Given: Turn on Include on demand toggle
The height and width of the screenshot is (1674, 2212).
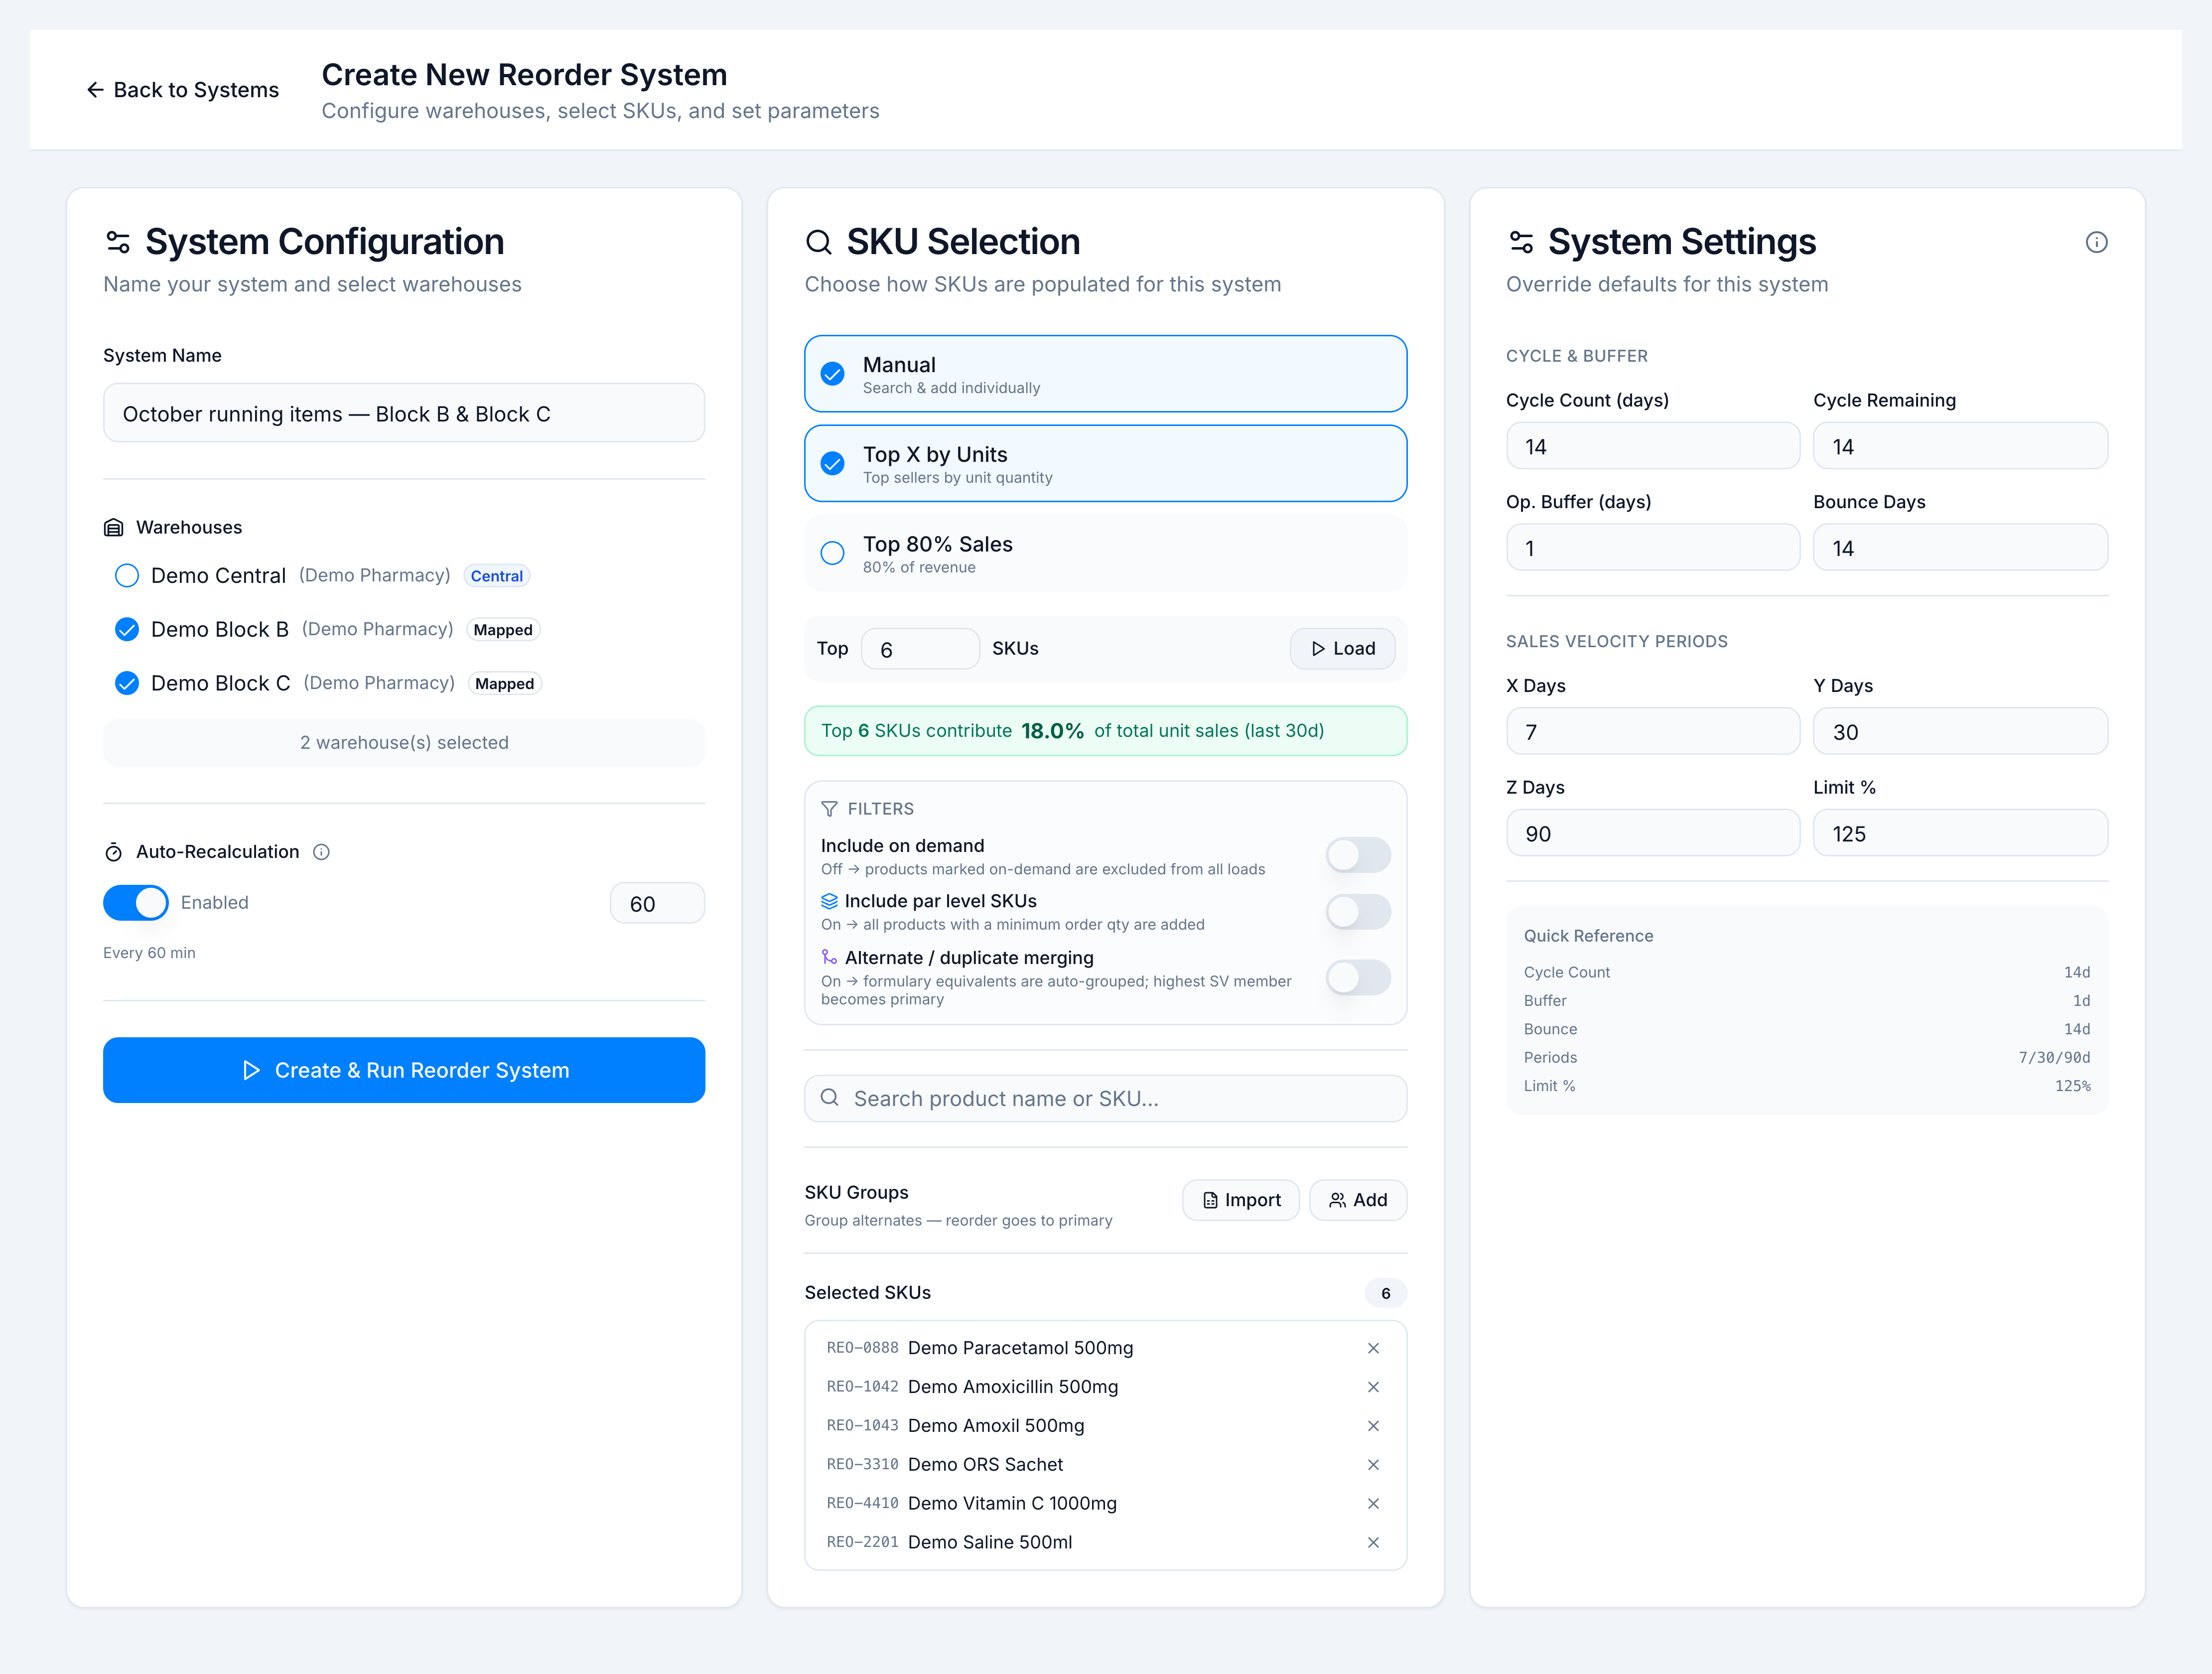Looking at the screenshot, I should click(1358, 856).
